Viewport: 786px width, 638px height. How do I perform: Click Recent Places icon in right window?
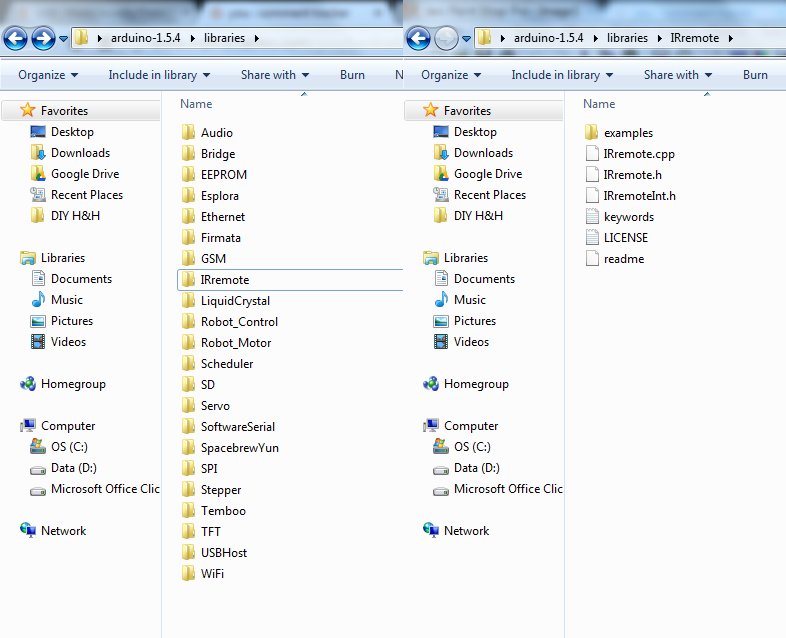[x=441, y=195]
